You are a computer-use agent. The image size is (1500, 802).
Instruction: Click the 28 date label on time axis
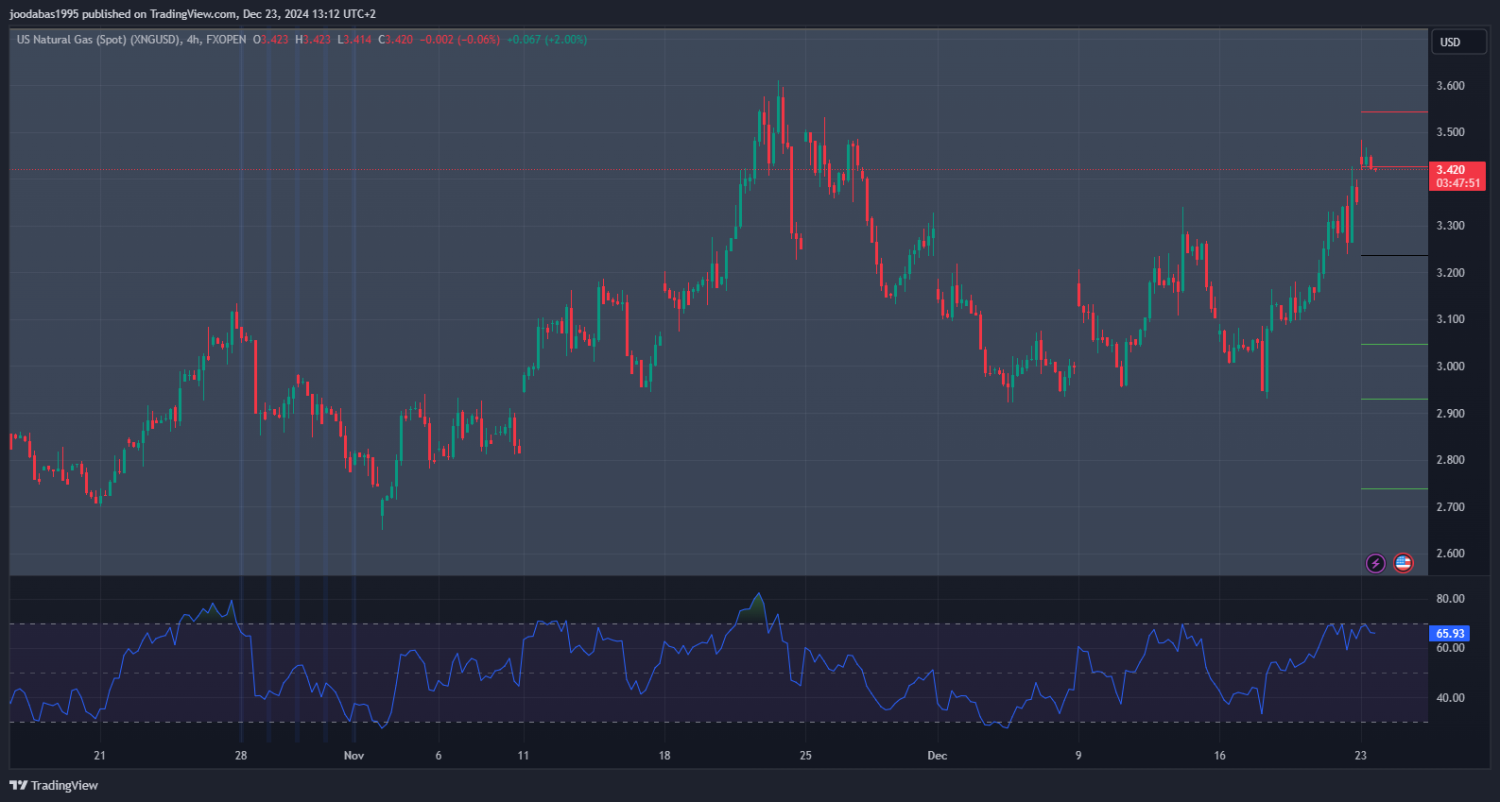click(x=240, y=755)
